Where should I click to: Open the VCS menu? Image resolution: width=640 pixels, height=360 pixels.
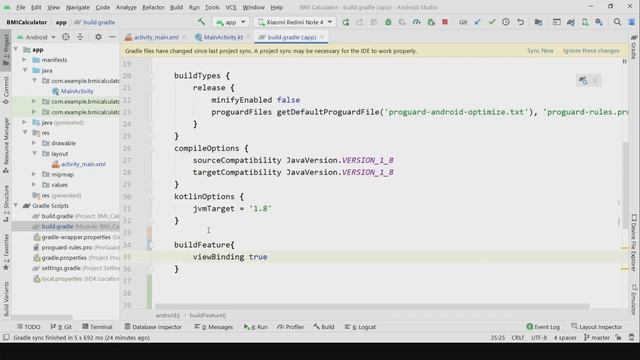(231, 7)
